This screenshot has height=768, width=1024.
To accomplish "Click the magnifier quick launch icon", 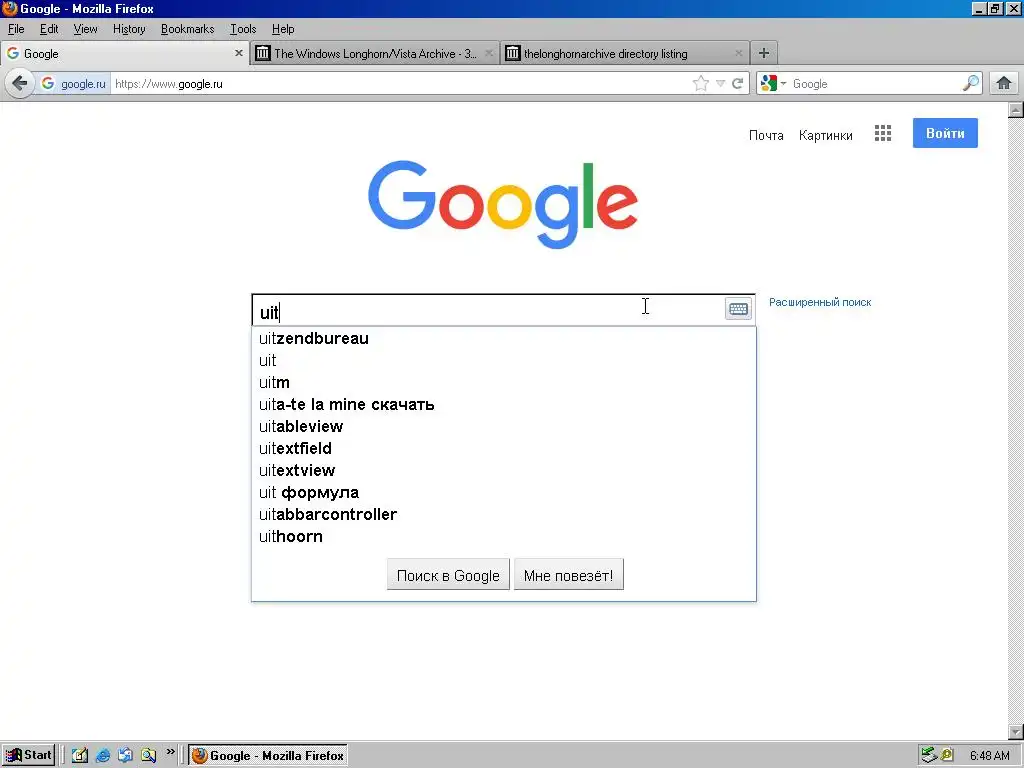I will point(148,756).
